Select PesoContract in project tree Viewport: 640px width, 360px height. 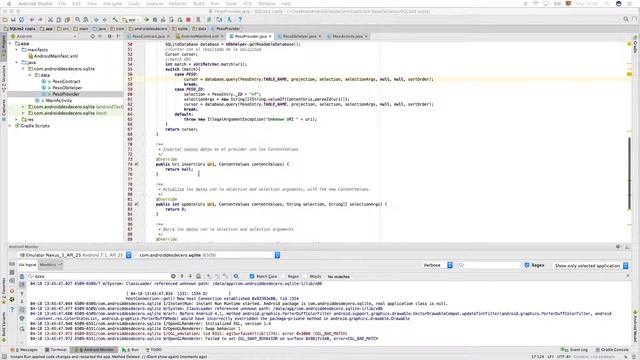click(66, 81)
